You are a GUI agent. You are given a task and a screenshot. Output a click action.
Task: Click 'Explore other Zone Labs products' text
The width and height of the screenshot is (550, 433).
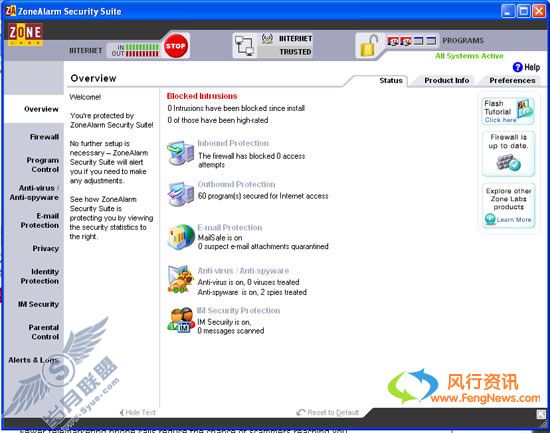(x=509, y=199)
